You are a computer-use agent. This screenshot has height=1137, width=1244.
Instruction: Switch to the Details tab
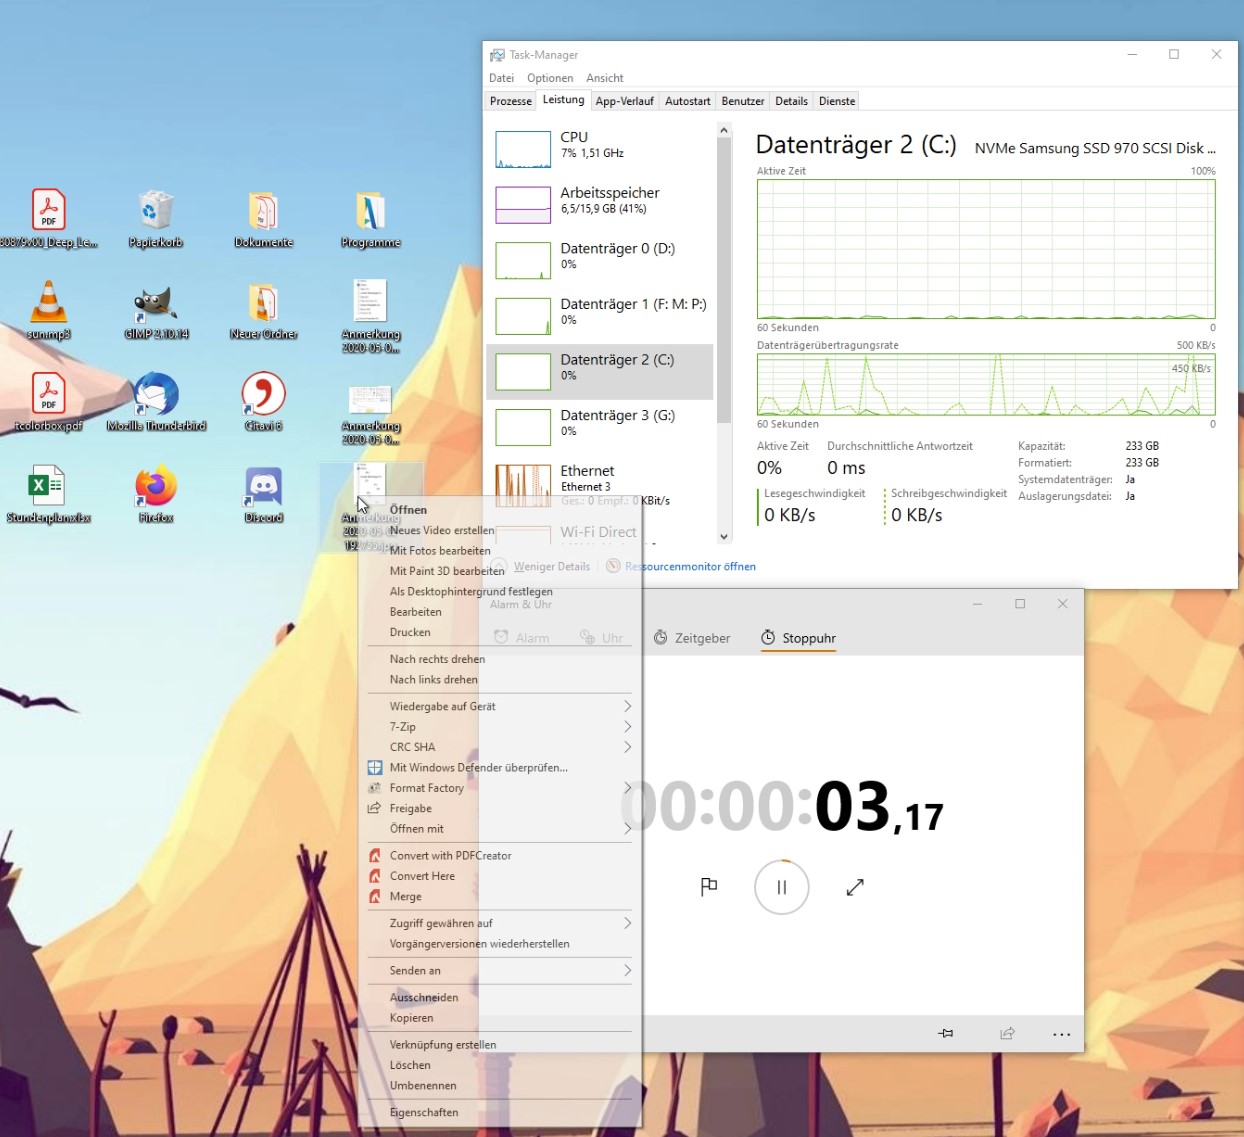791,101
